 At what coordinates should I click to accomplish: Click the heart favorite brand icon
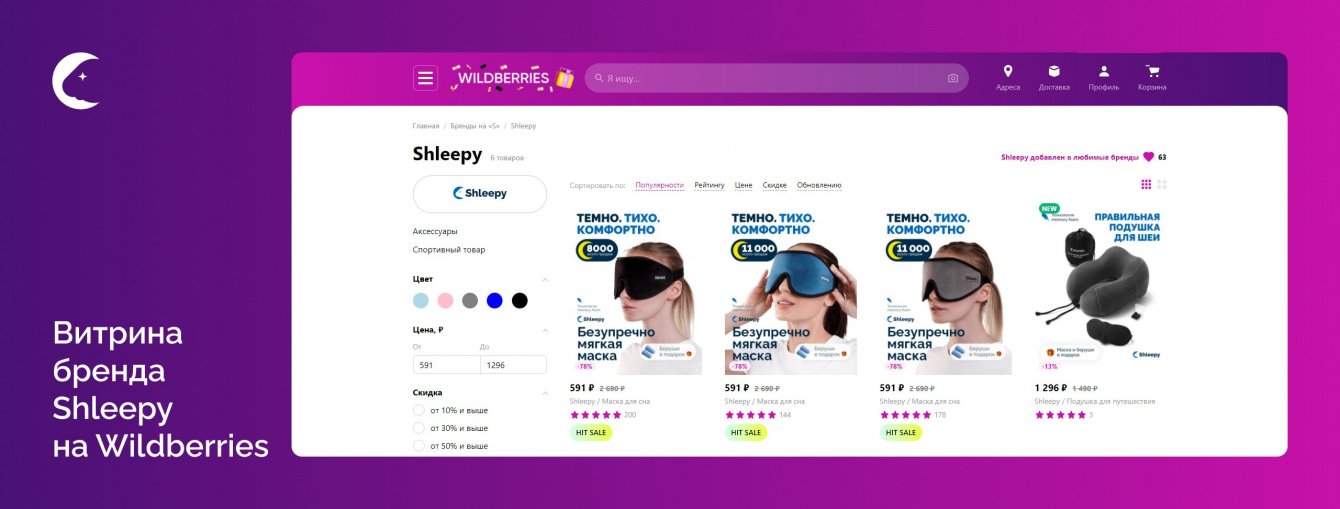(1148, 157)
